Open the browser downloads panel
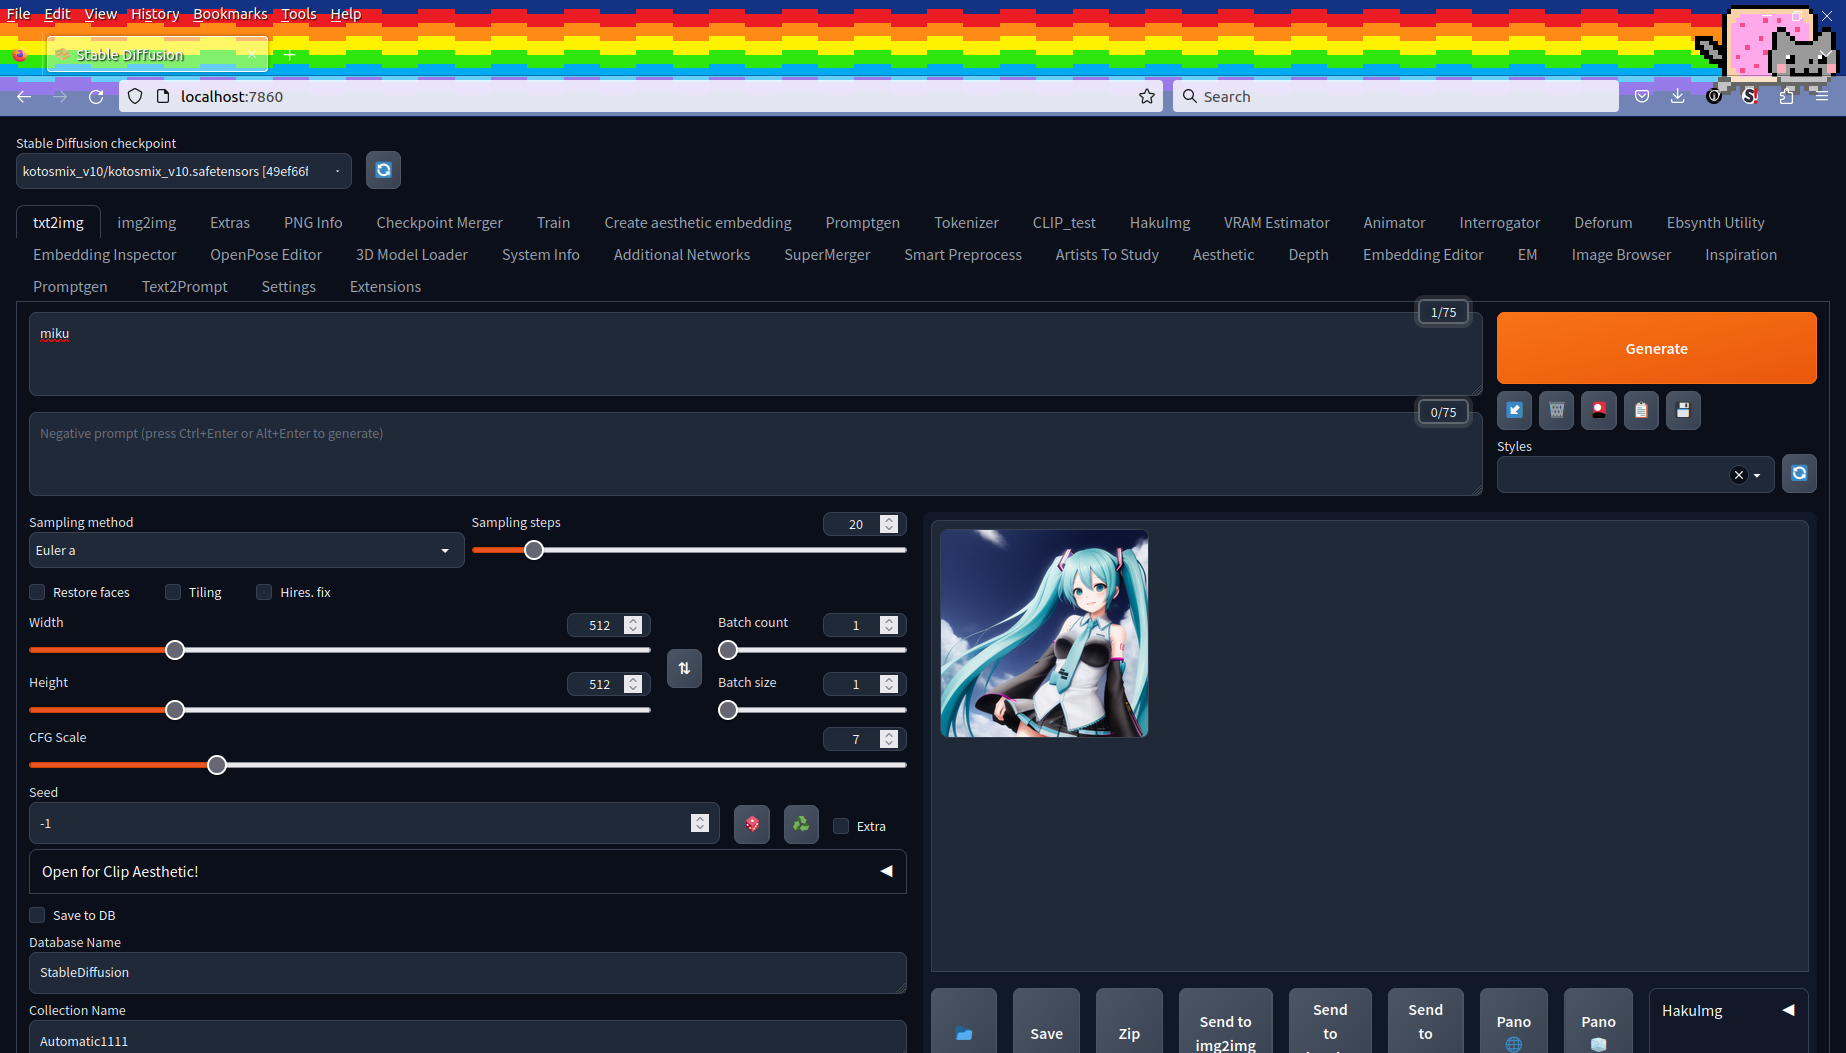The height and width of the screenshot is (1053, 1846). (x=1678, y=96)
